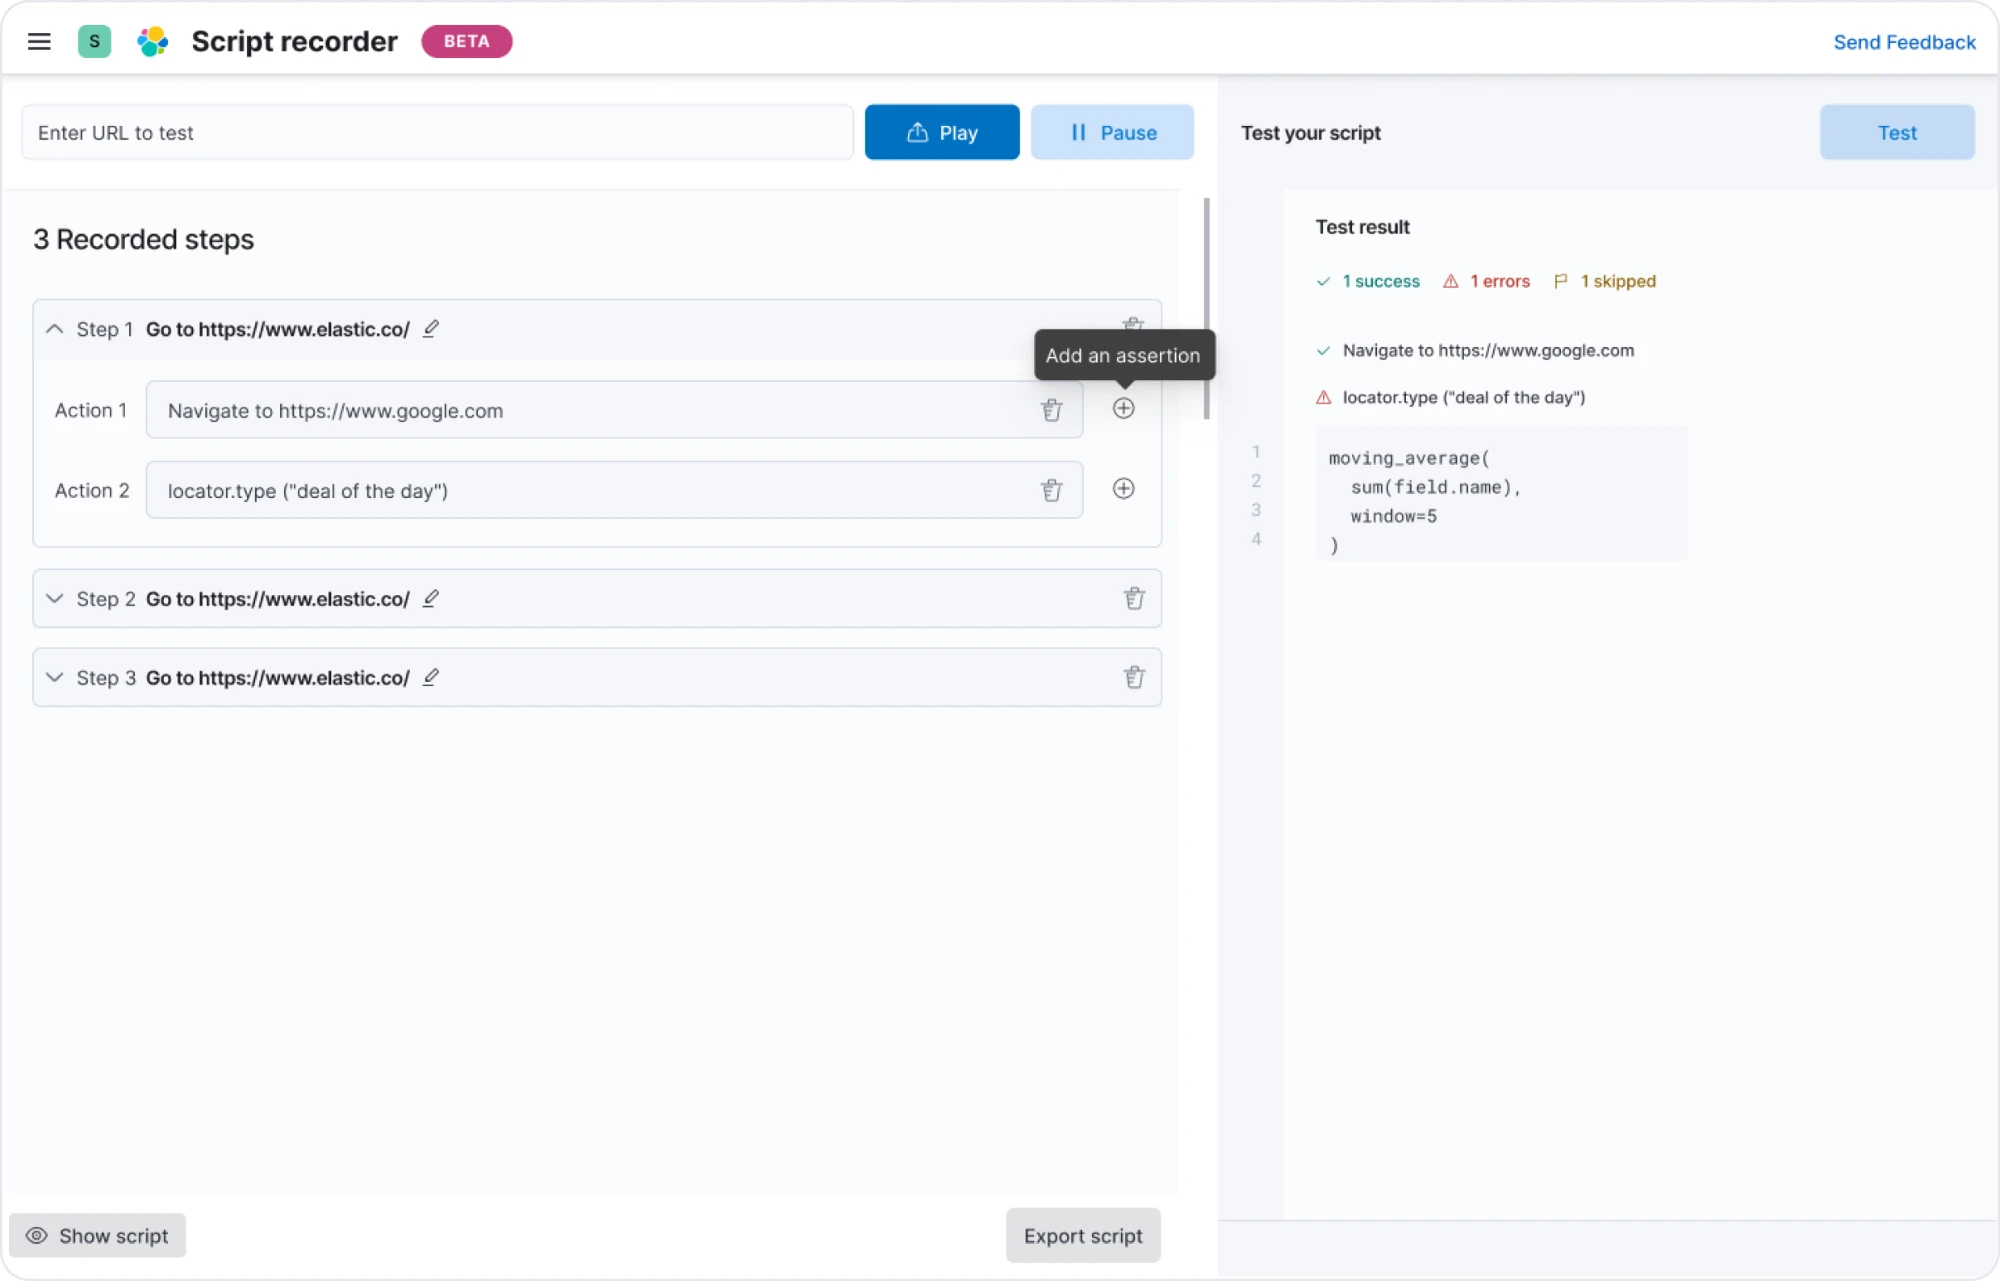Click the 3 Recorded steps heading

point(143,239)
